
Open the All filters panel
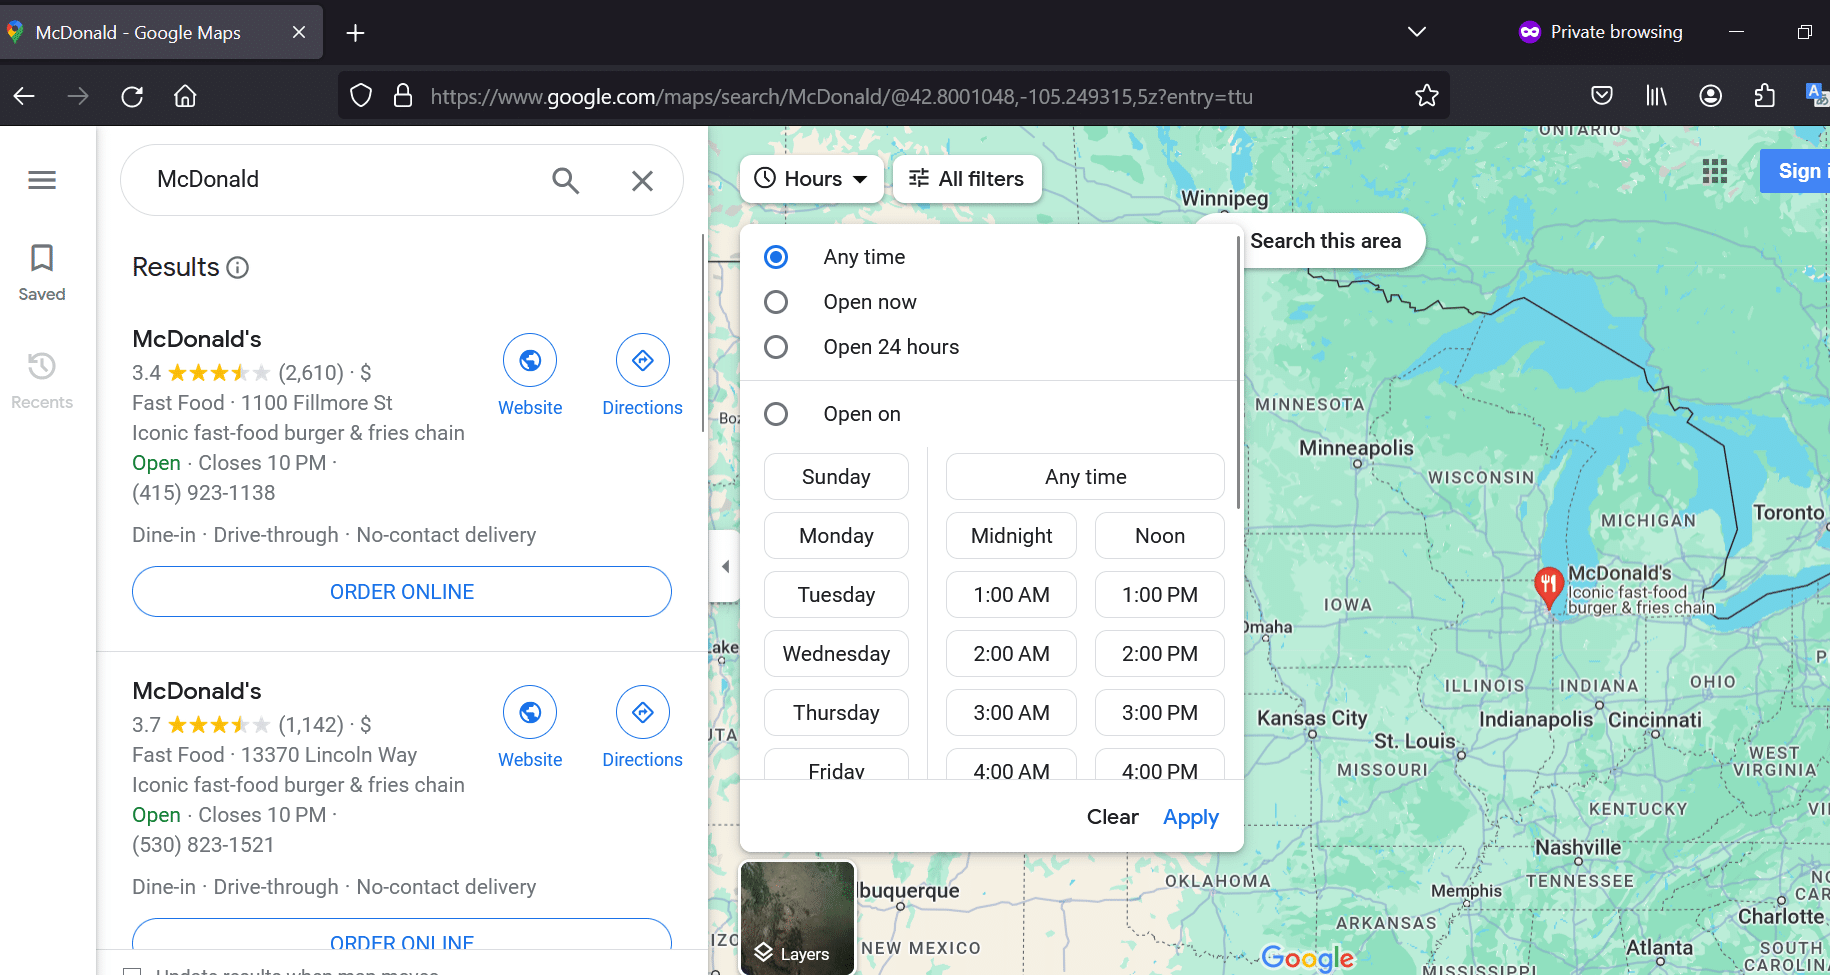[966, 179]
